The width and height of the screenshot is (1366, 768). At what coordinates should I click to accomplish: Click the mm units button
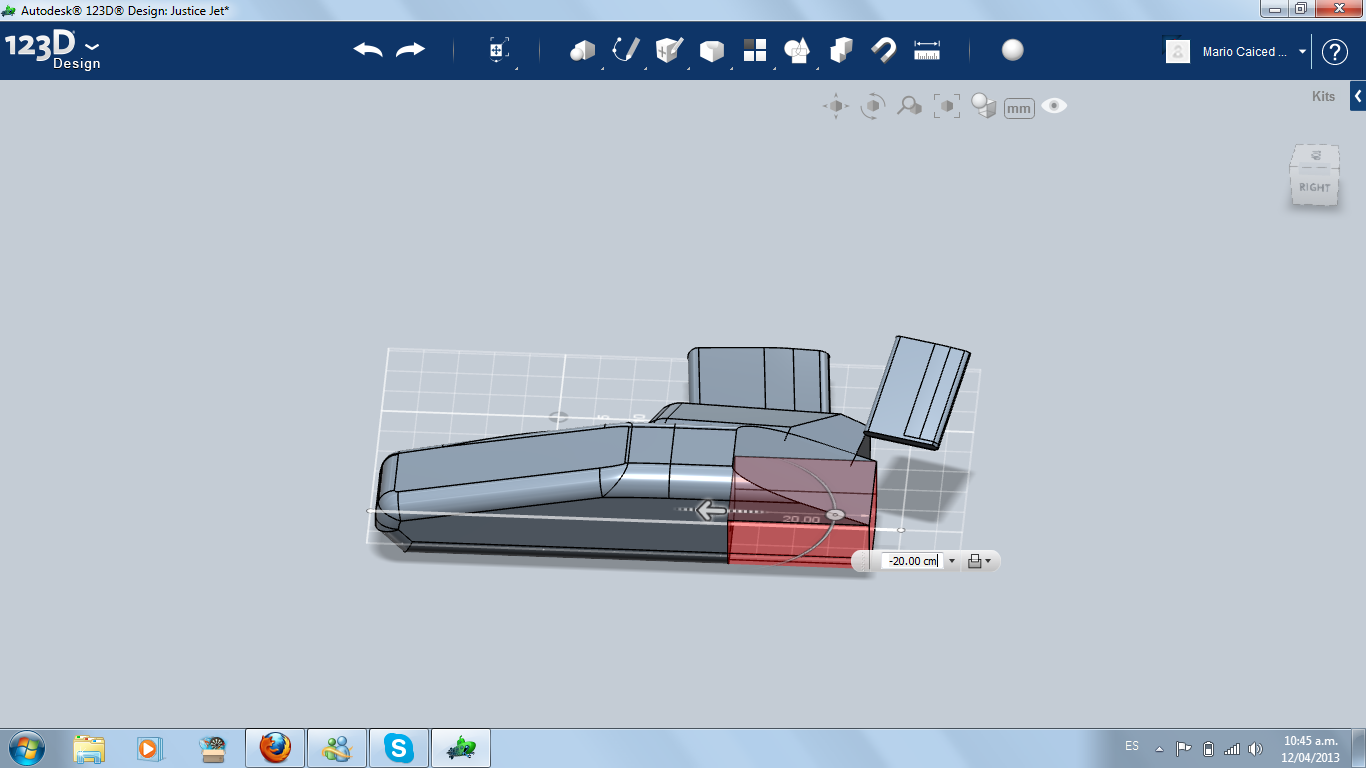coord(1019,108)
